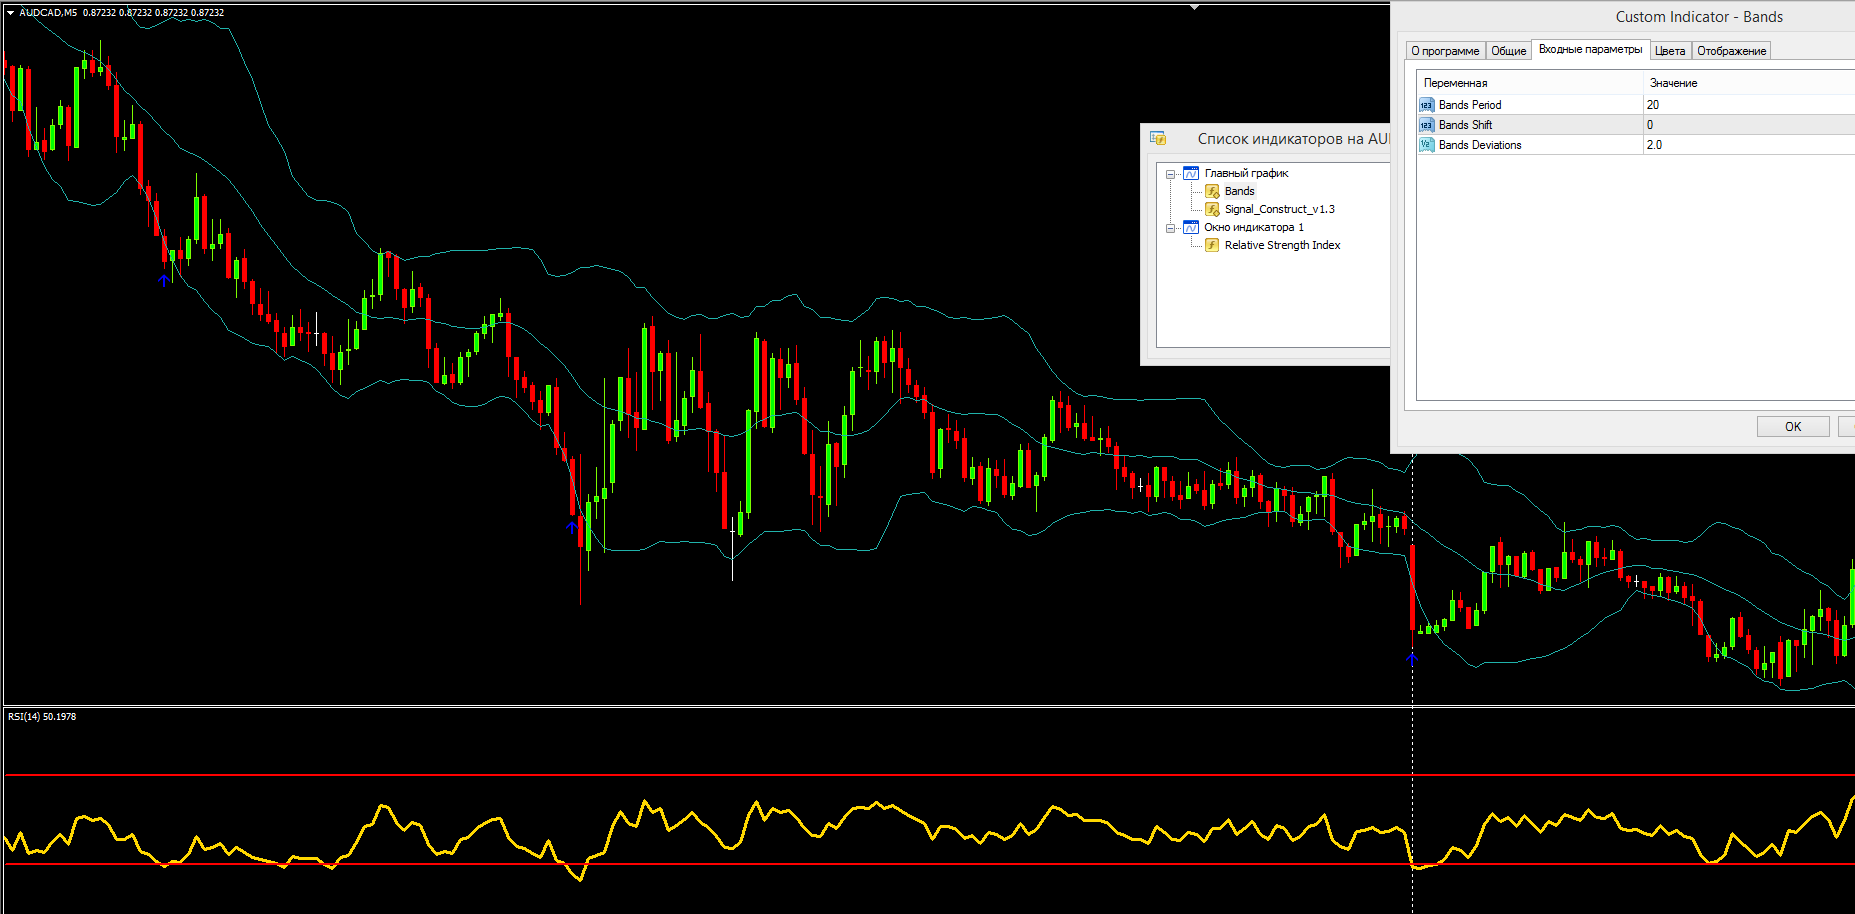
Task: Open the AUDCAD,M5 chart title arrow
Action: point(10,13)
